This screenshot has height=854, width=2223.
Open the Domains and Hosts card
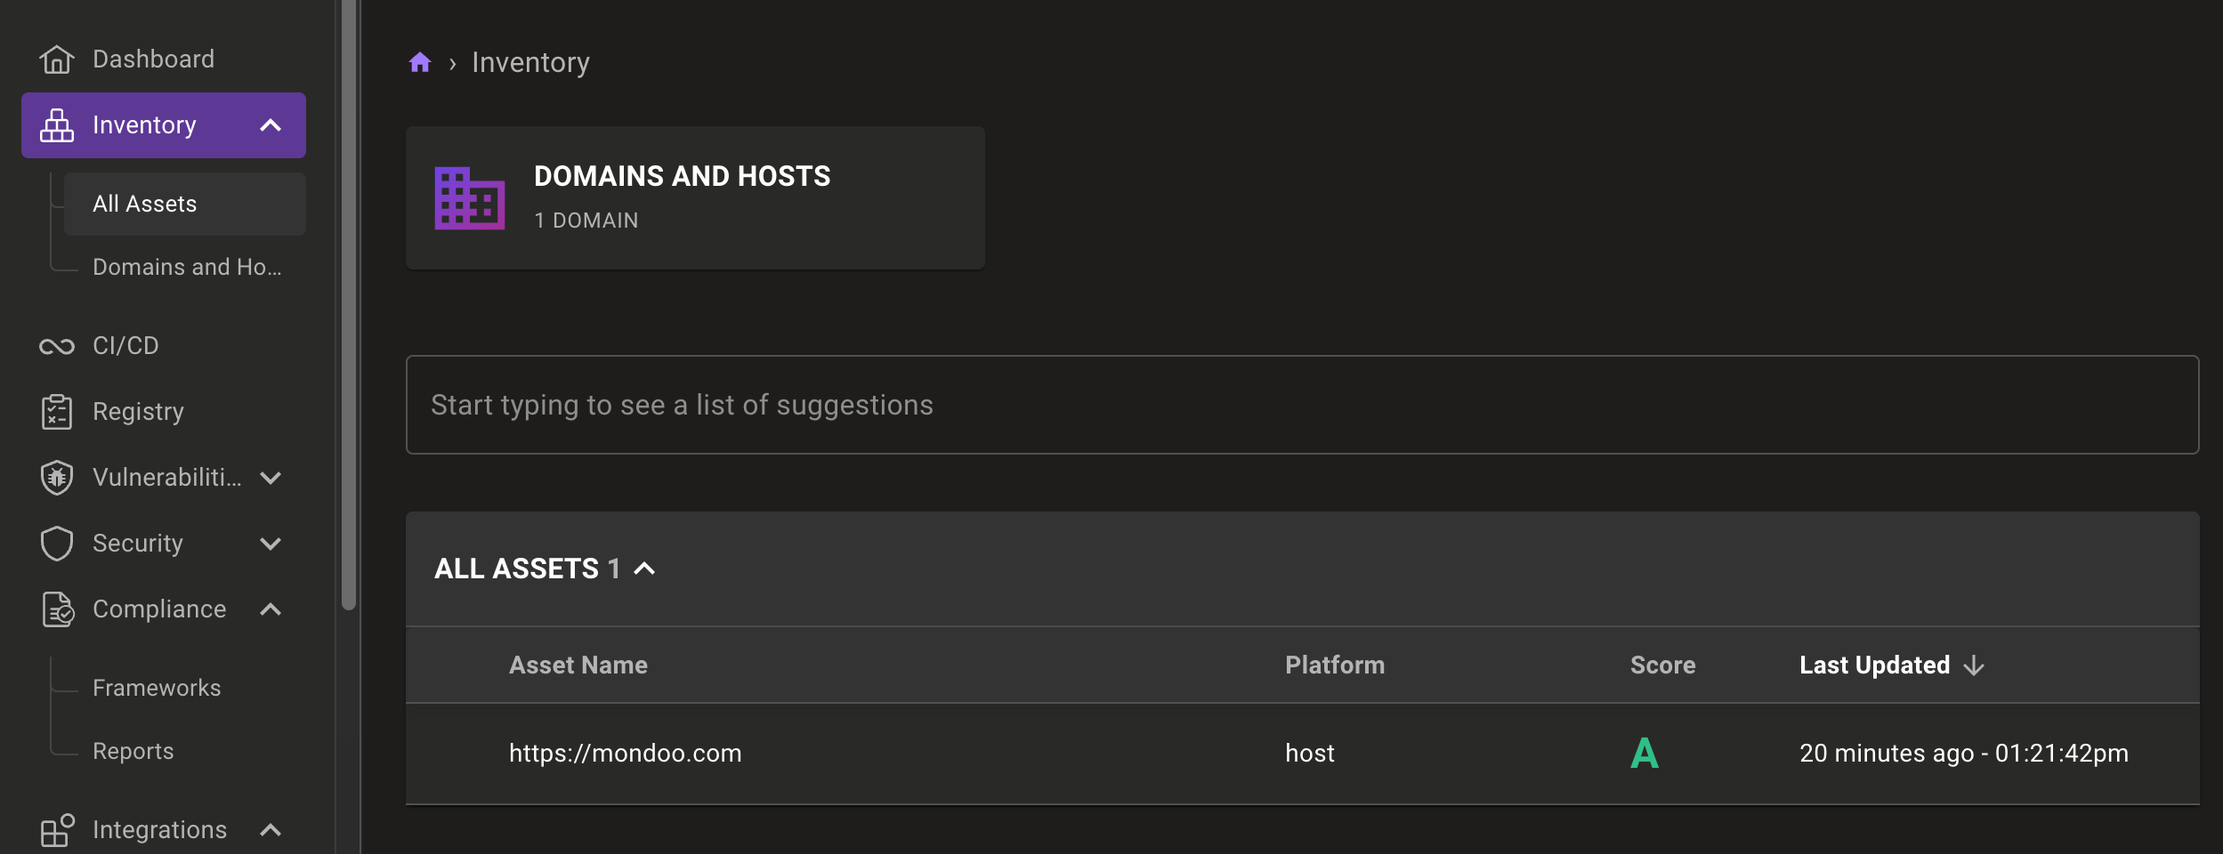pyautogui.click(x=695, y=198)
